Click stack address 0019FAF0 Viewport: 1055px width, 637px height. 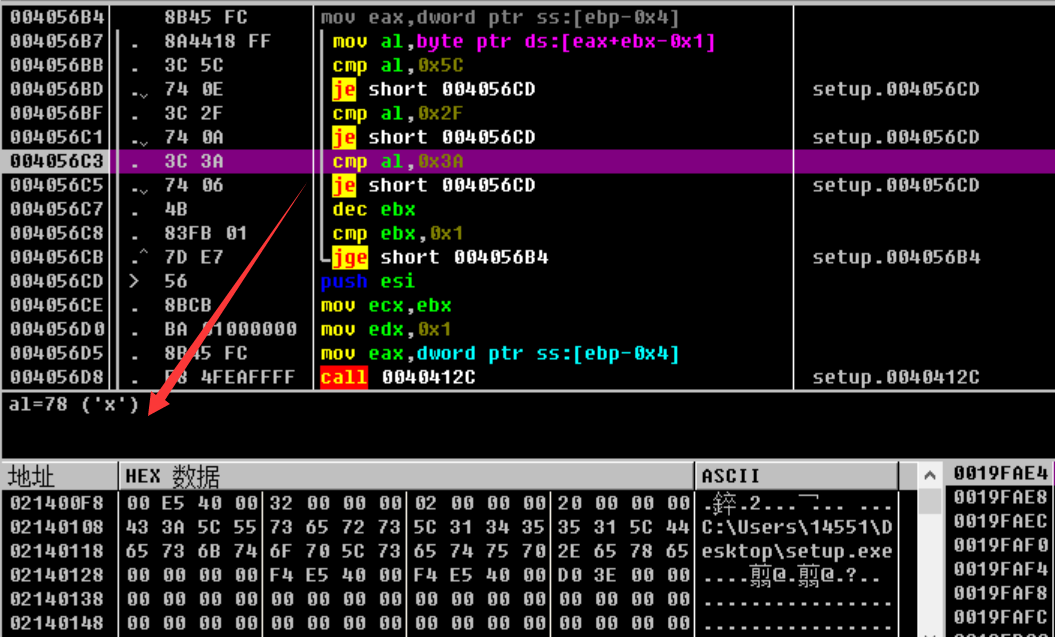(1001, 545)
